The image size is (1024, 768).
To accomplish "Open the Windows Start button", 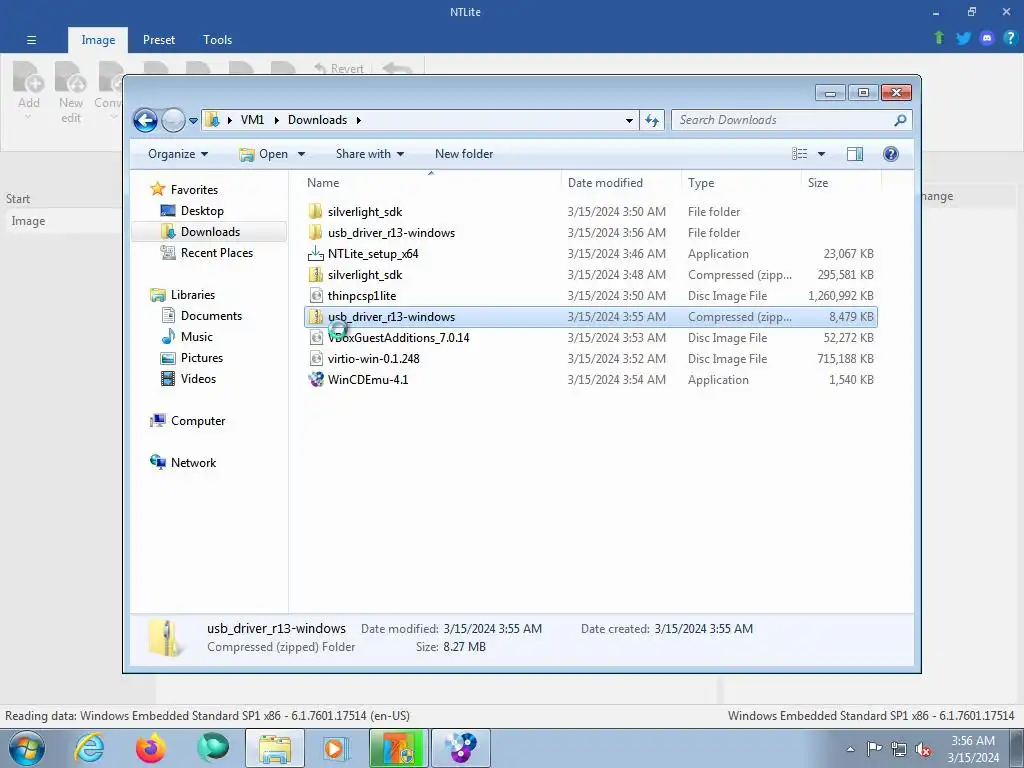I will click(26, 748).
